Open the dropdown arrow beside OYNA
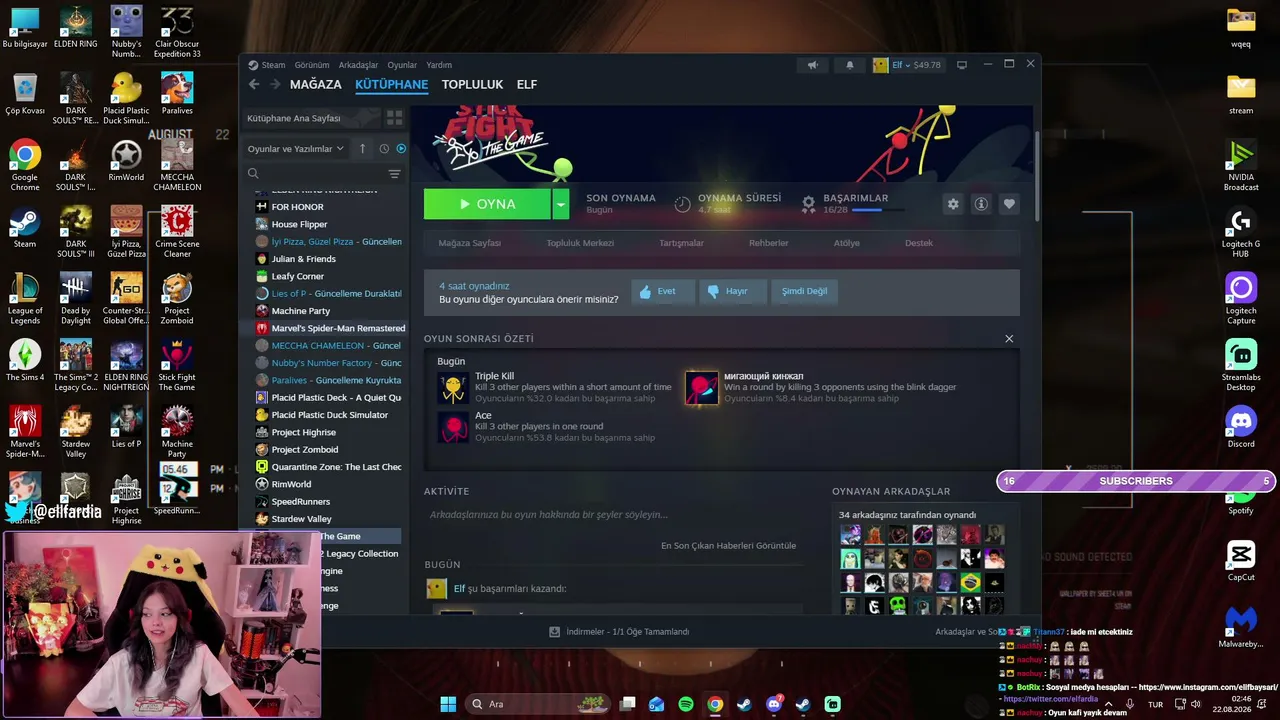 pos(560,204)
